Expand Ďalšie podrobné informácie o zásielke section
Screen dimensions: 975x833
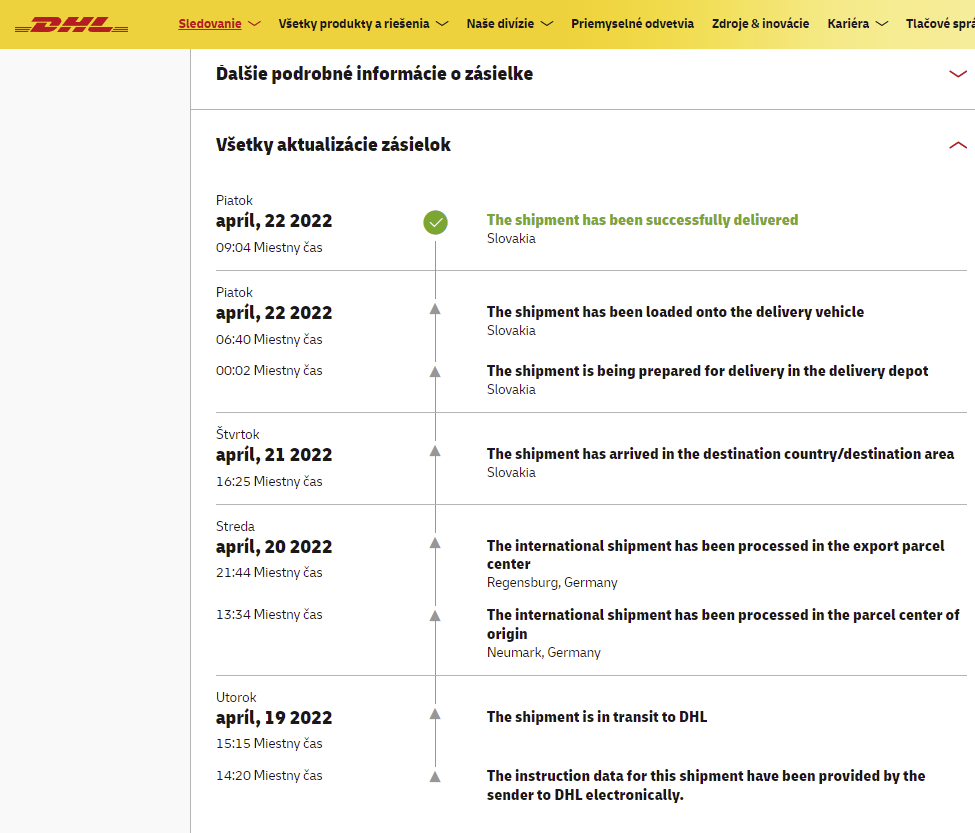coord(957,74)
